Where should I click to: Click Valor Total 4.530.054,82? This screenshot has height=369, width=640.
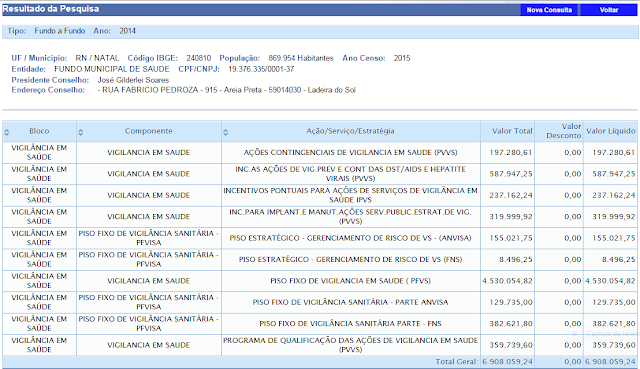[507, 281]
